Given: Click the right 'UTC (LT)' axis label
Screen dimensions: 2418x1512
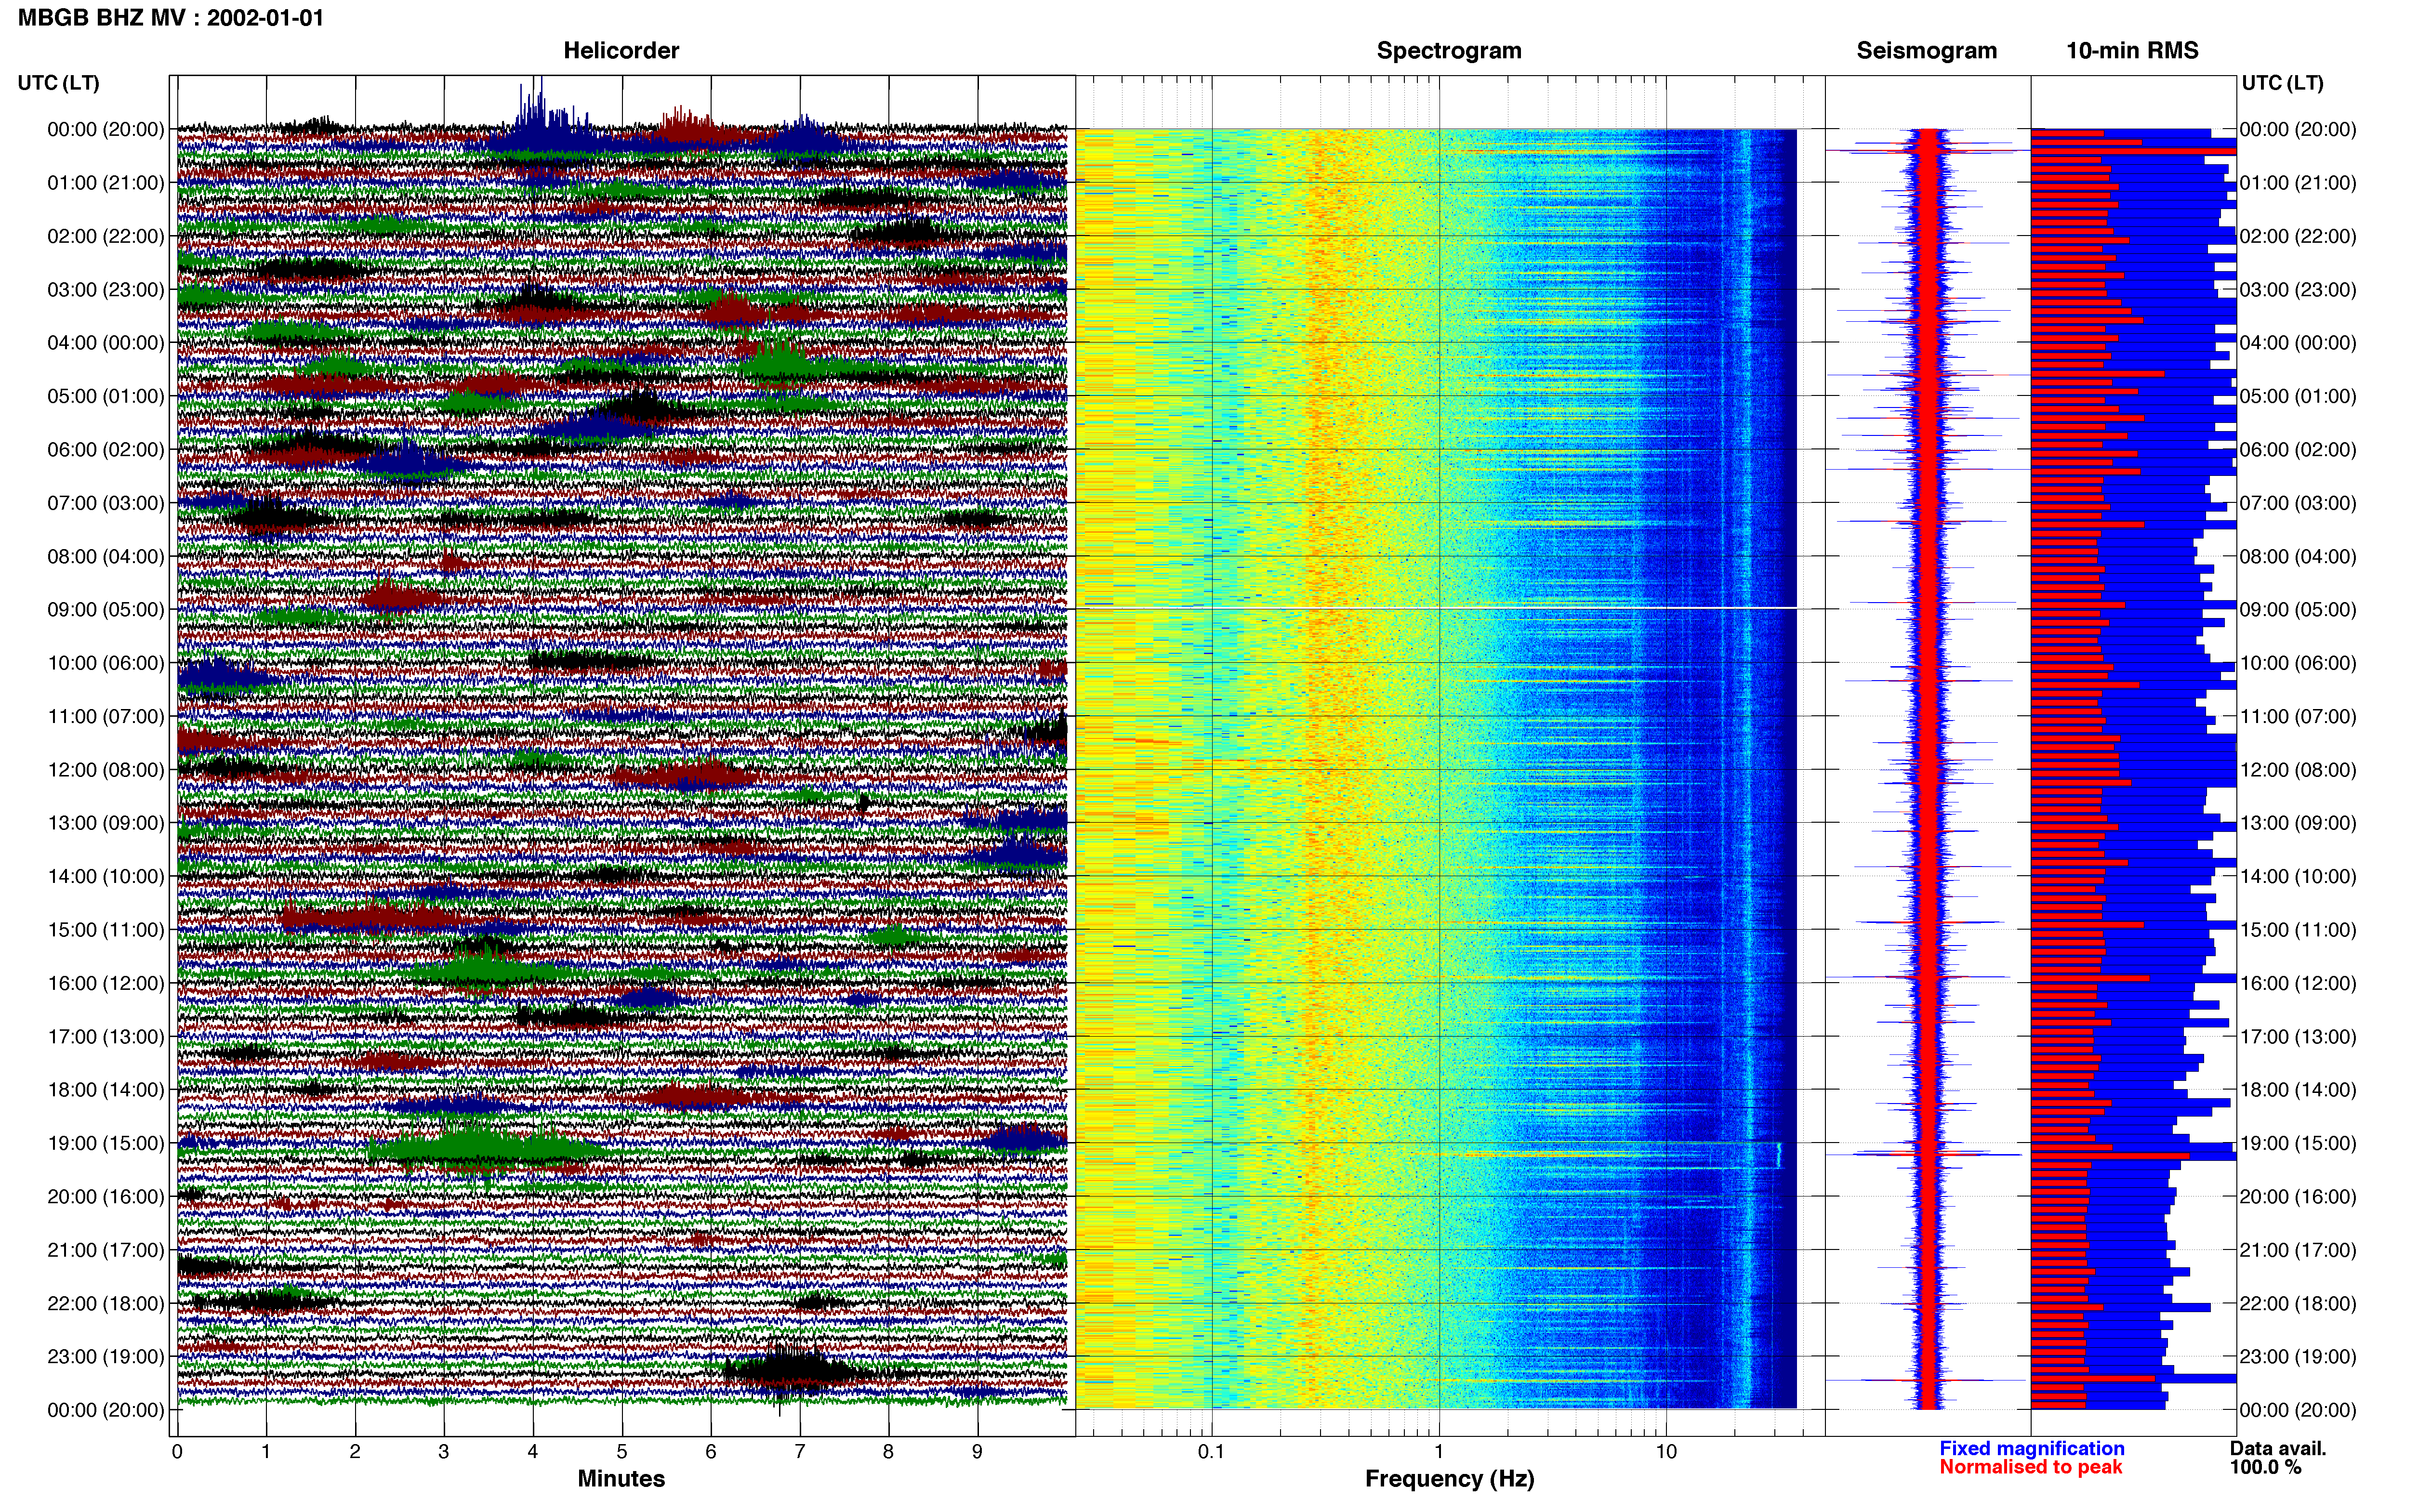Looking at the screenshot, I should [x=2282, y=83].
